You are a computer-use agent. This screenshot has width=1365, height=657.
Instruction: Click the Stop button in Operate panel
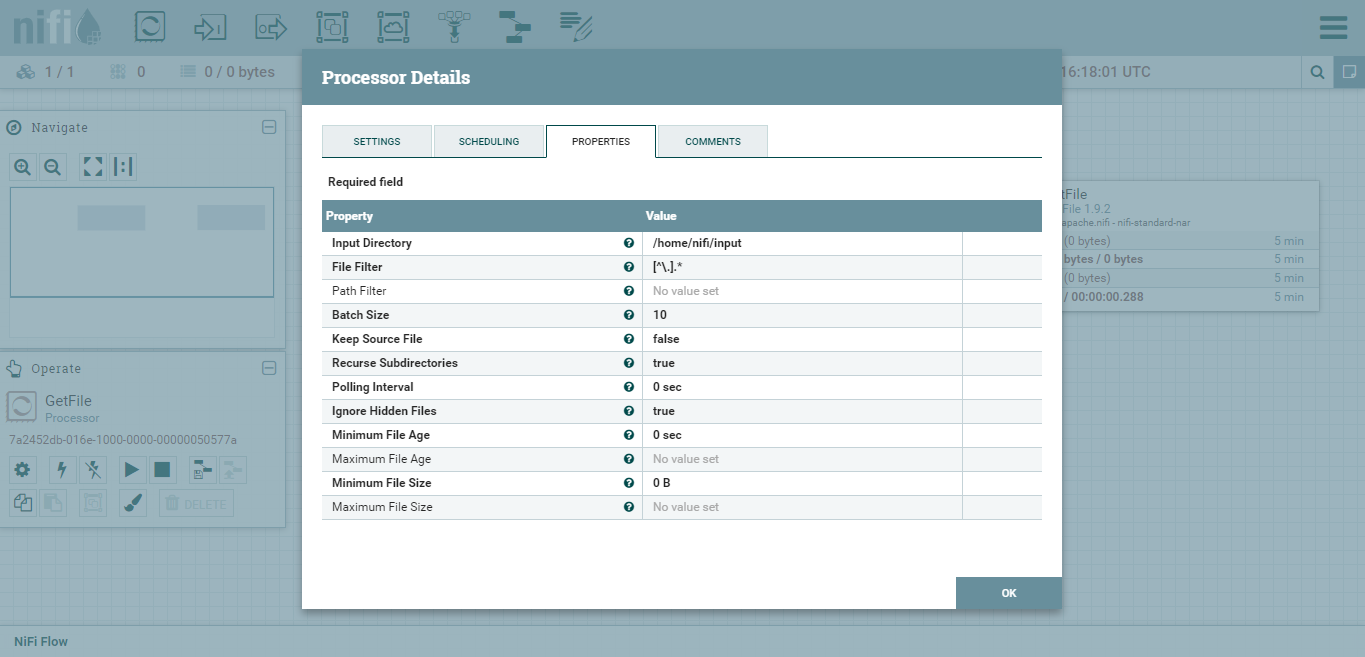pos(162,469)
